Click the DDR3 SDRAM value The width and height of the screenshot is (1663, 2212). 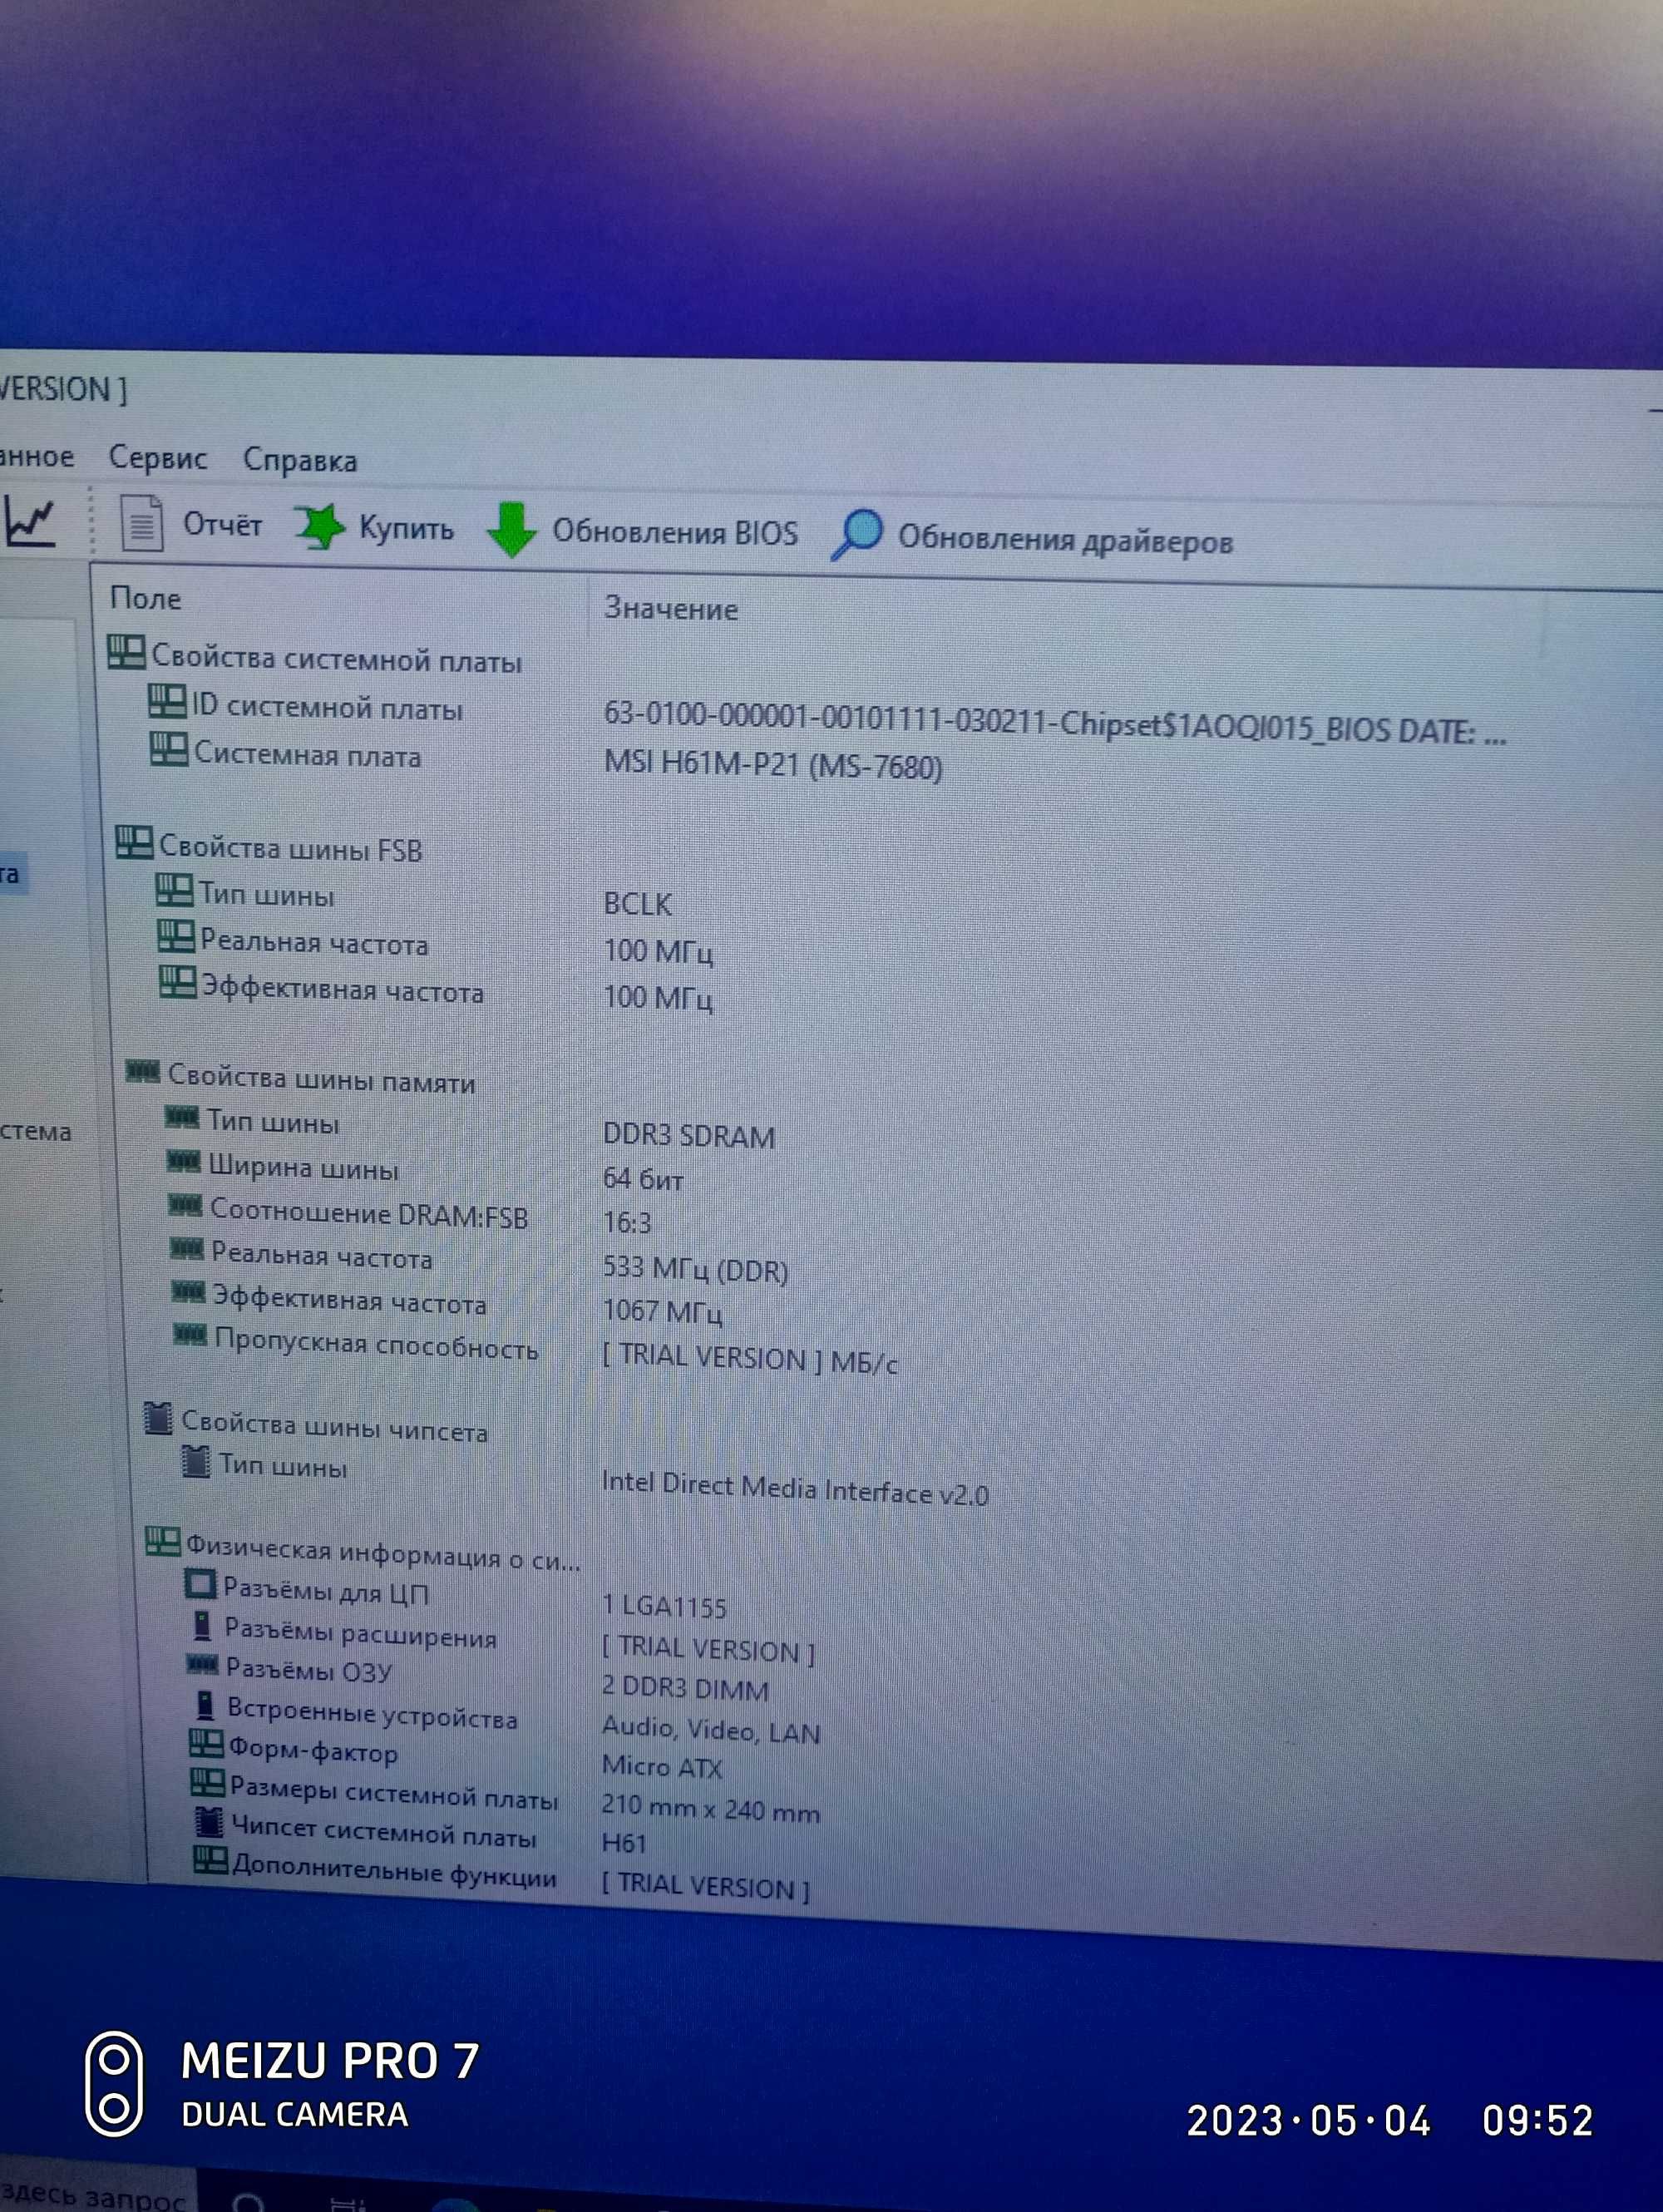[x=689, y=1135]
